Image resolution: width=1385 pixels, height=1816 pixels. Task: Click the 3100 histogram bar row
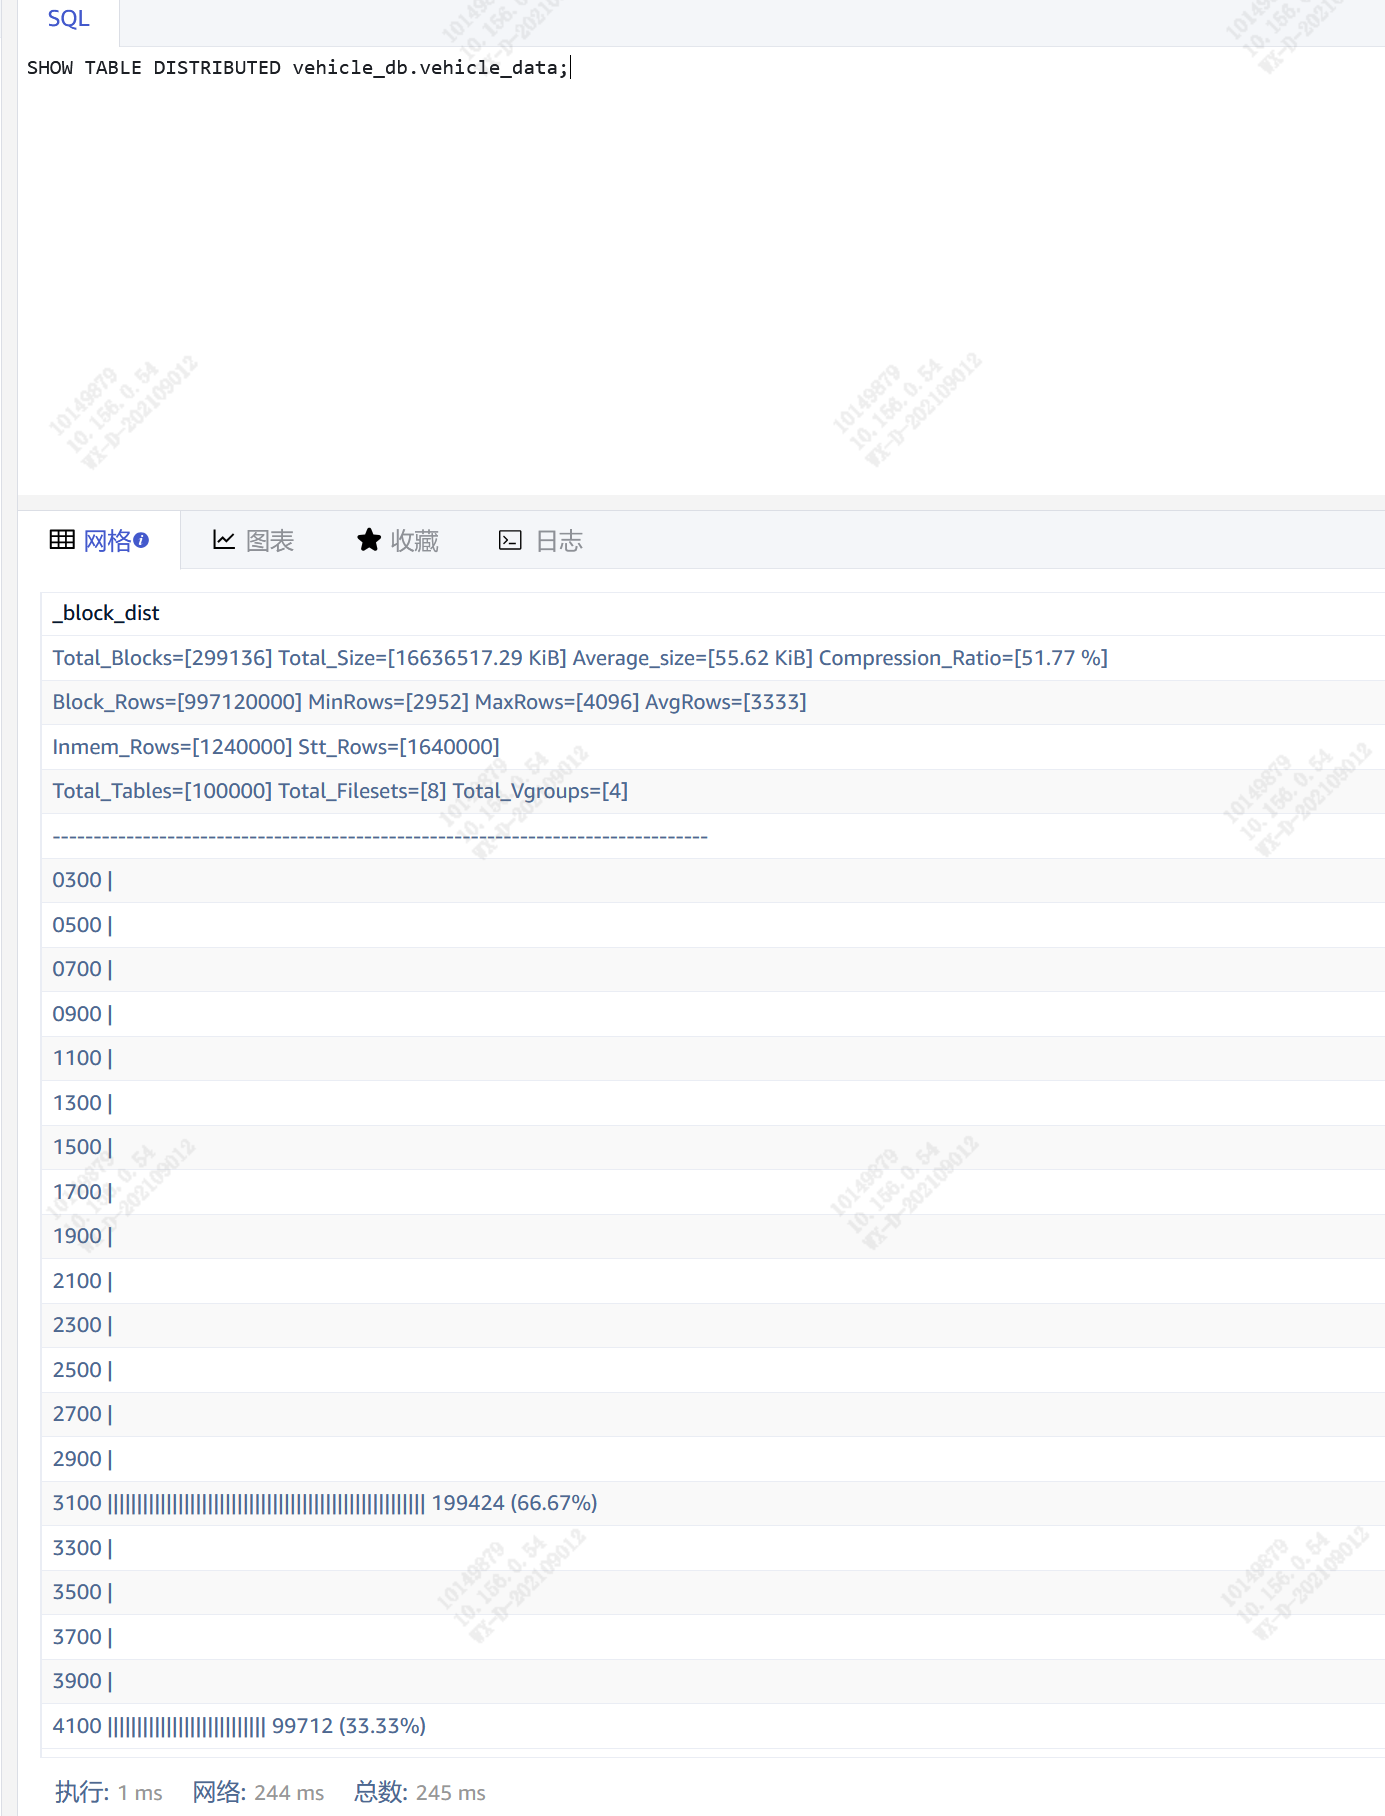pyautogui.click(x=325, y=1503)
